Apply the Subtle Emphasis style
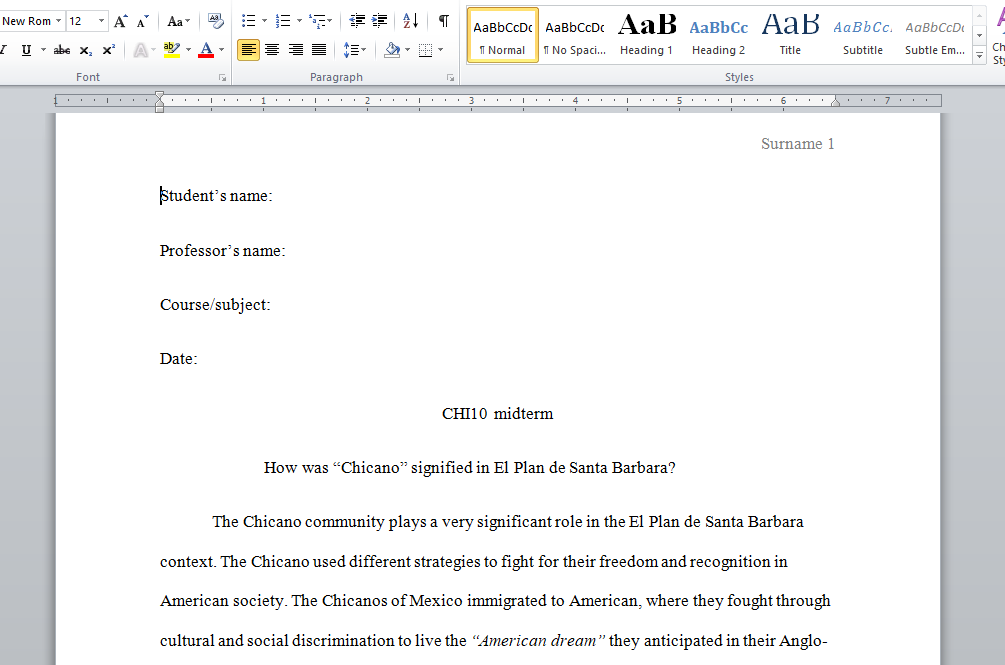Image resolution: width=1005 pixels, height=665 pixels. 934,36
